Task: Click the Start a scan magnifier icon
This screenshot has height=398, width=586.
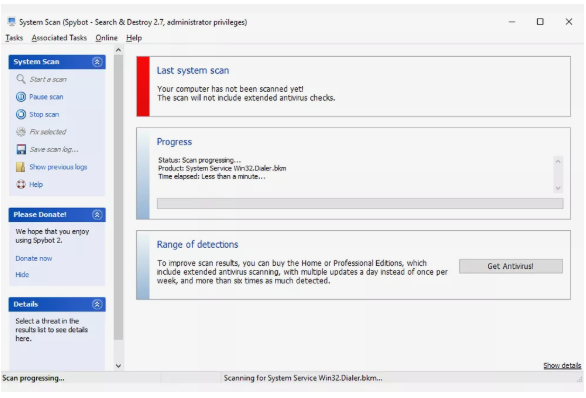Action: (x=21, y=79)
